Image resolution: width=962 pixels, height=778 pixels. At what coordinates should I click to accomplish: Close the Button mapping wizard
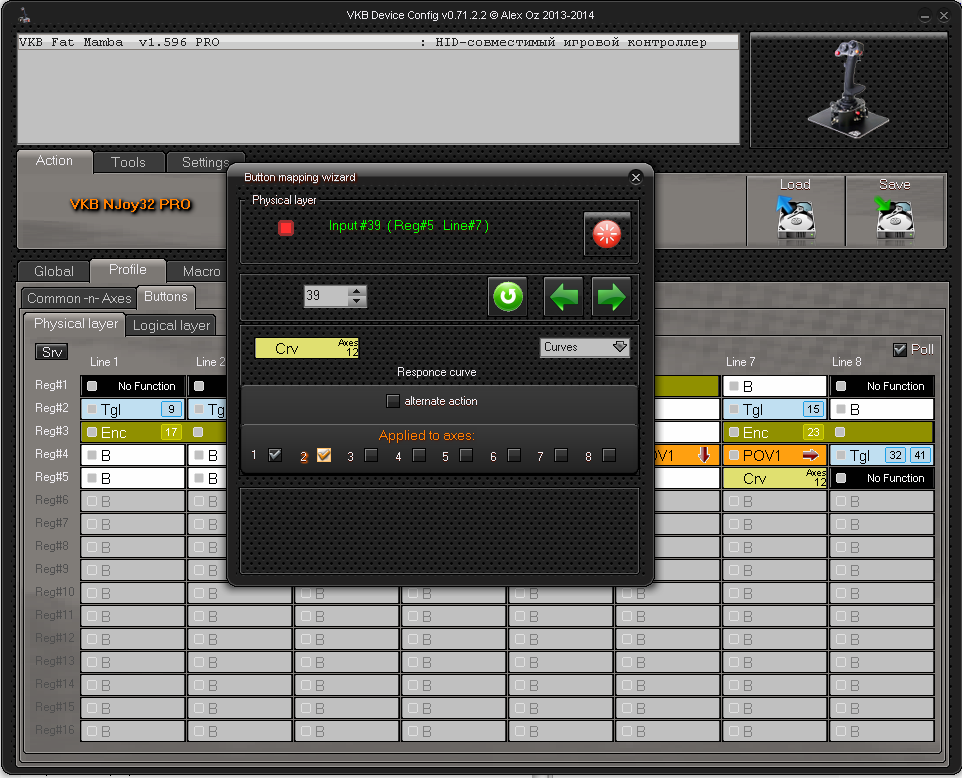(636, 177)
